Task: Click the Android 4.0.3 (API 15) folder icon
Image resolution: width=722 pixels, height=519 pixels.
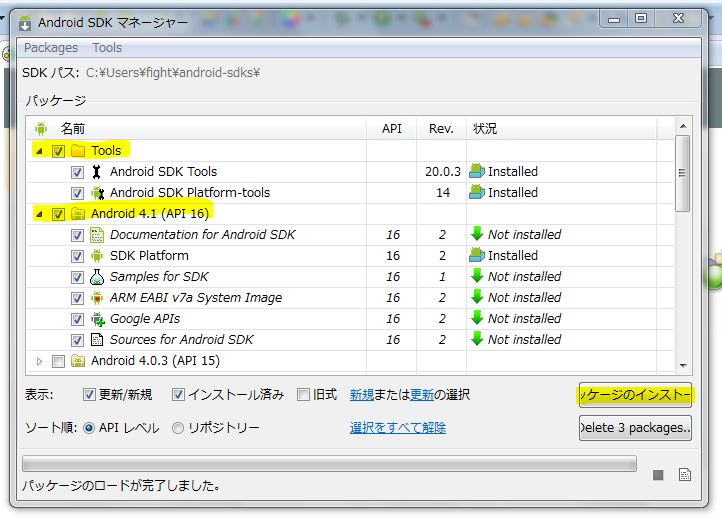Action: [x=78, y=361]
